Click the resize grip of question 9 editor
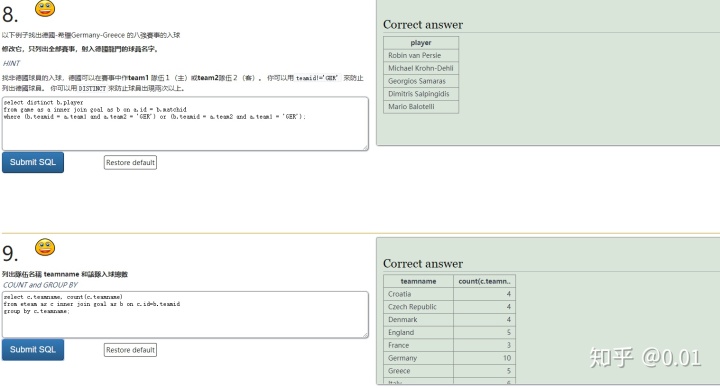 366,335
